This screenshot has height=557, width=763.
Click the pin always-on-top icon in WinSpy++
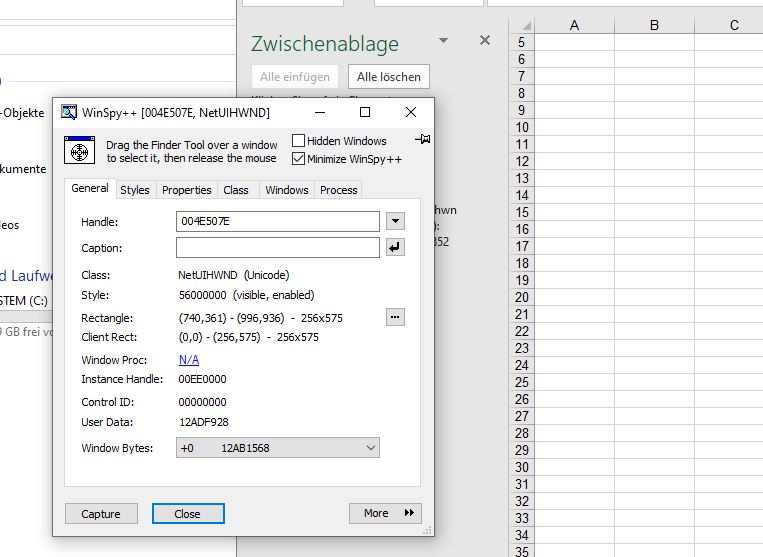(422, 140)
